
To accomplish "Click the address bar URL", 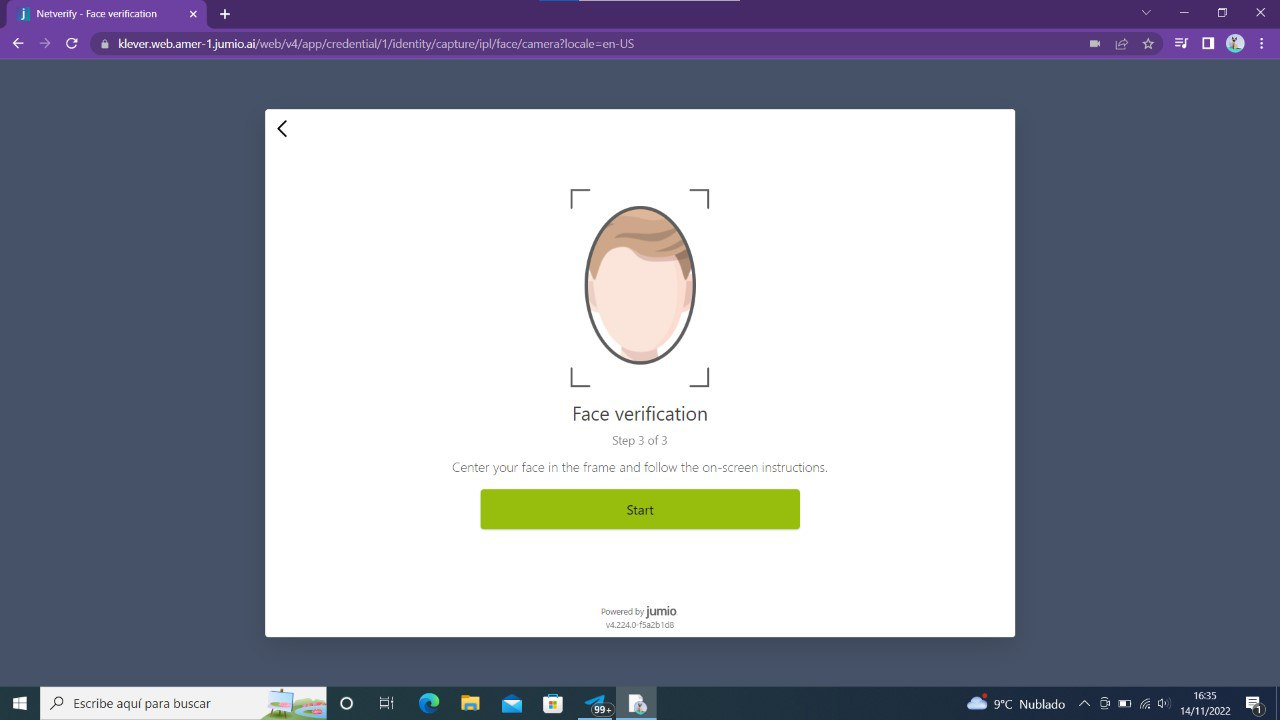I will coord(376,44).
